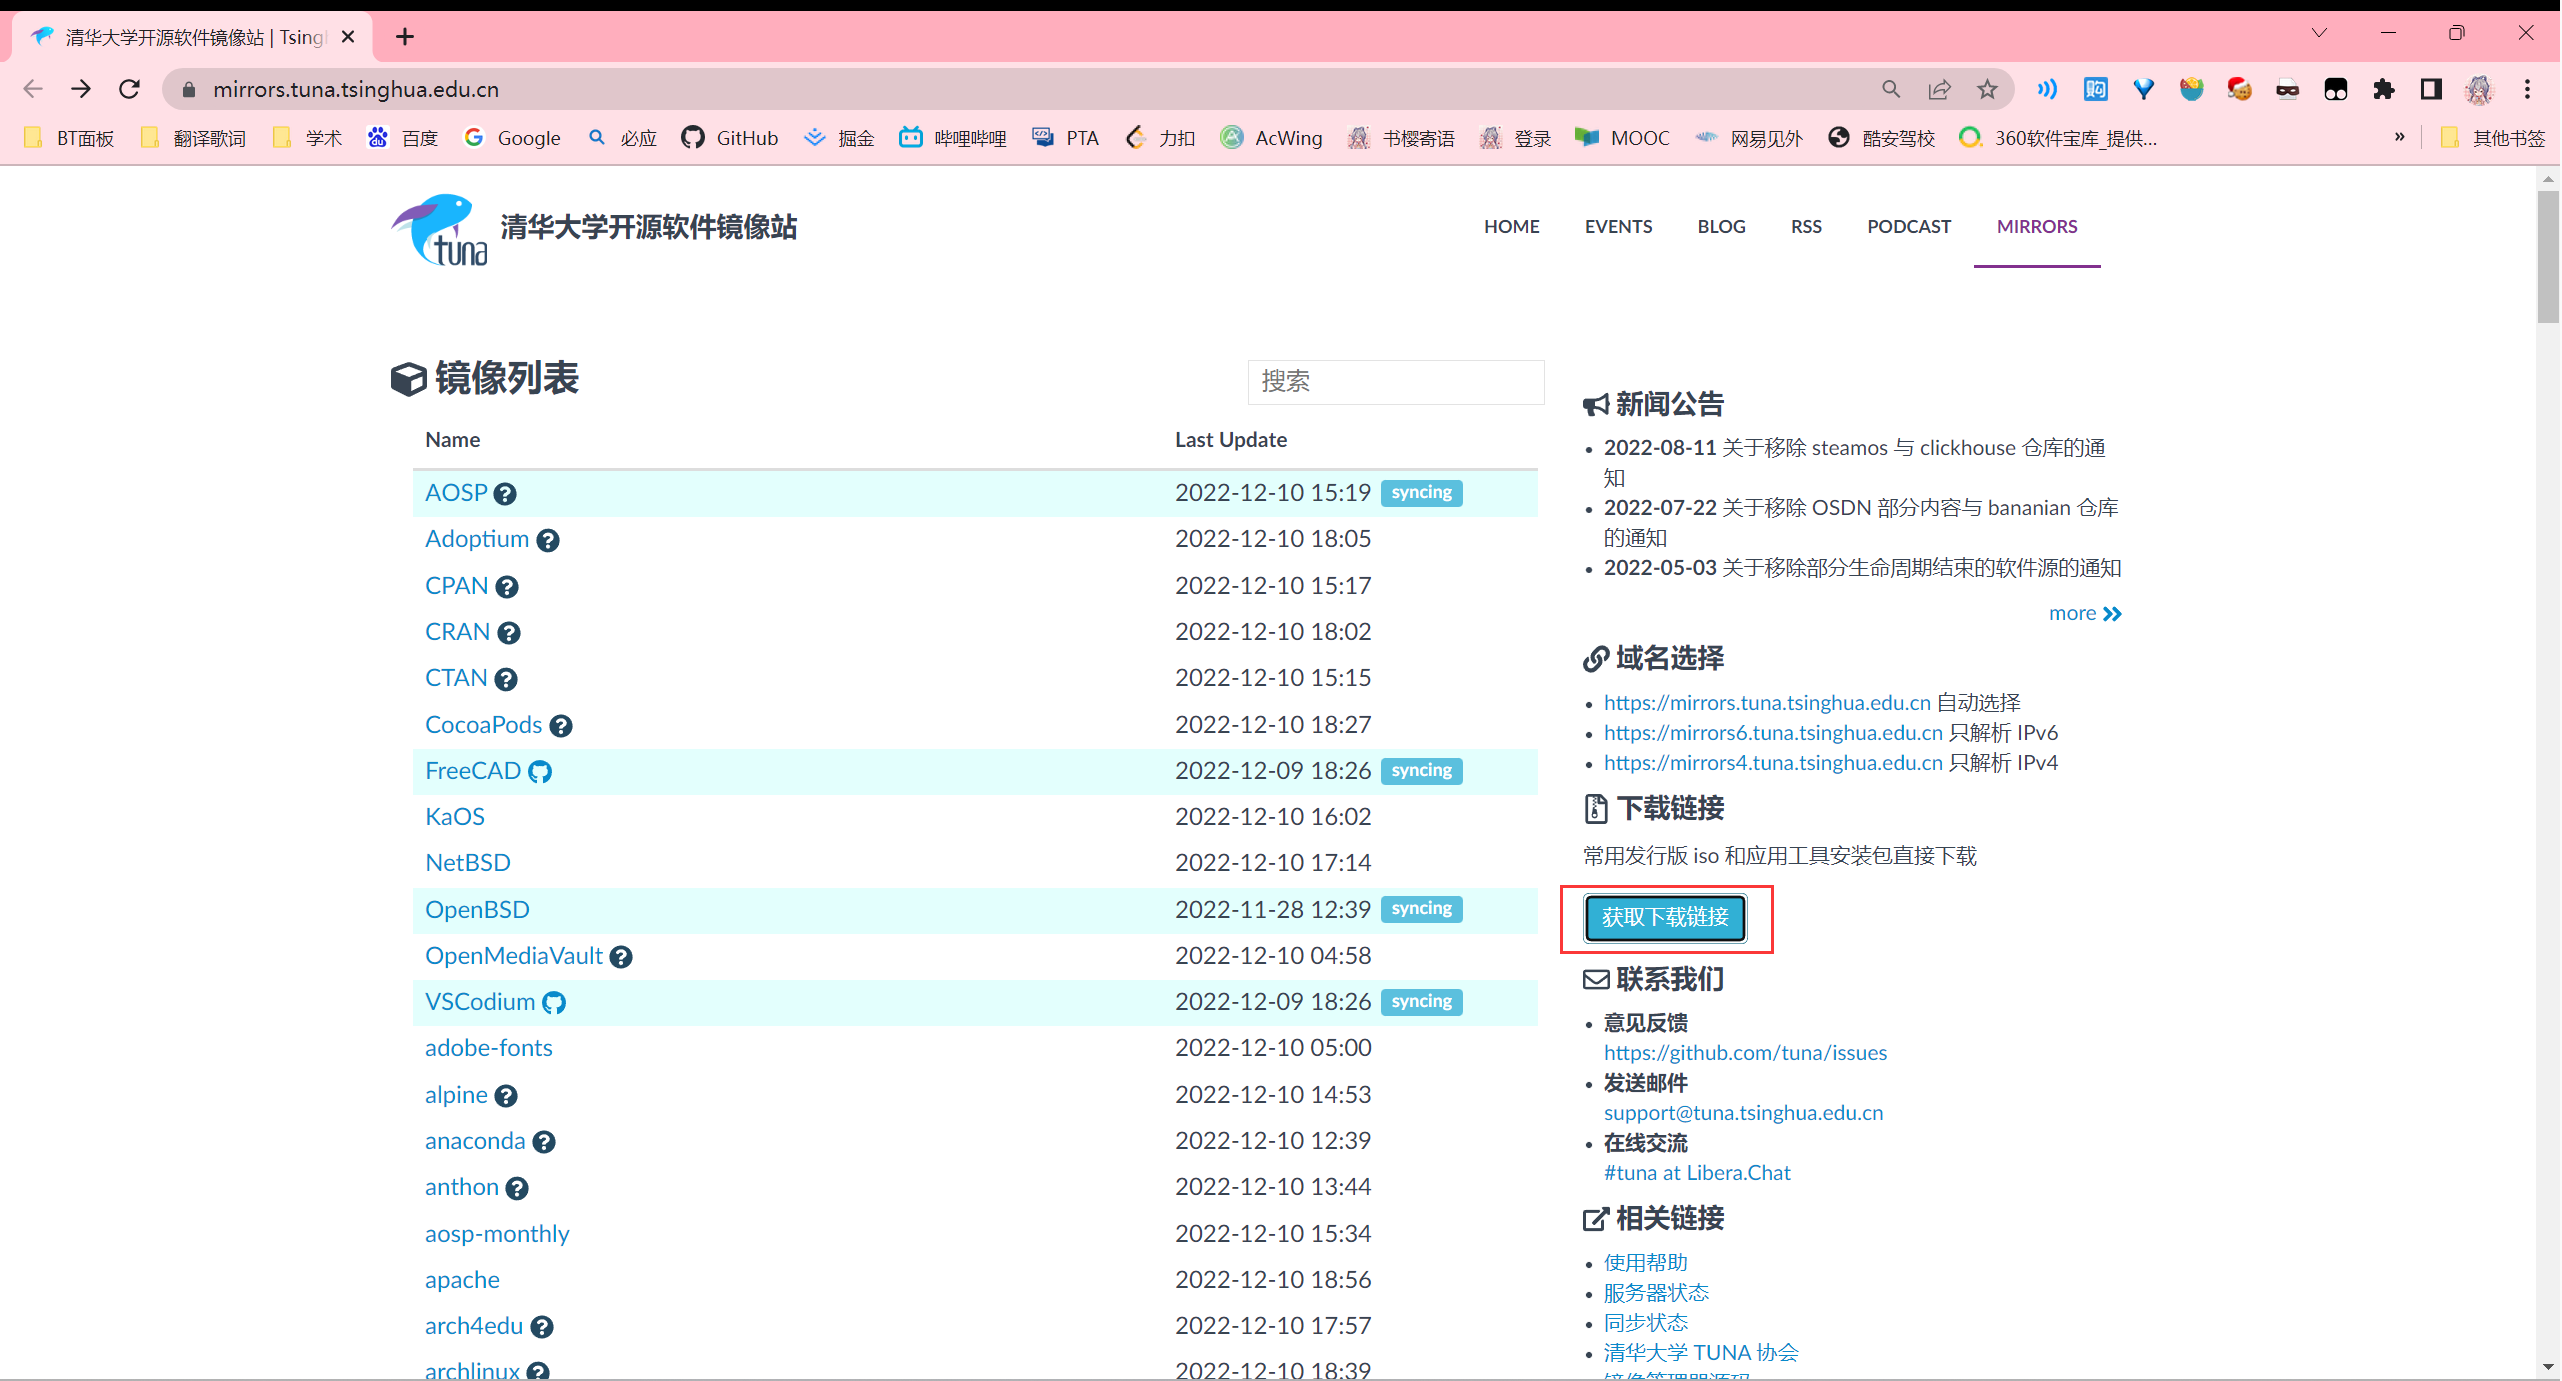Open the GitHub bookmark

pyautogui.click(x=730, y=138)
